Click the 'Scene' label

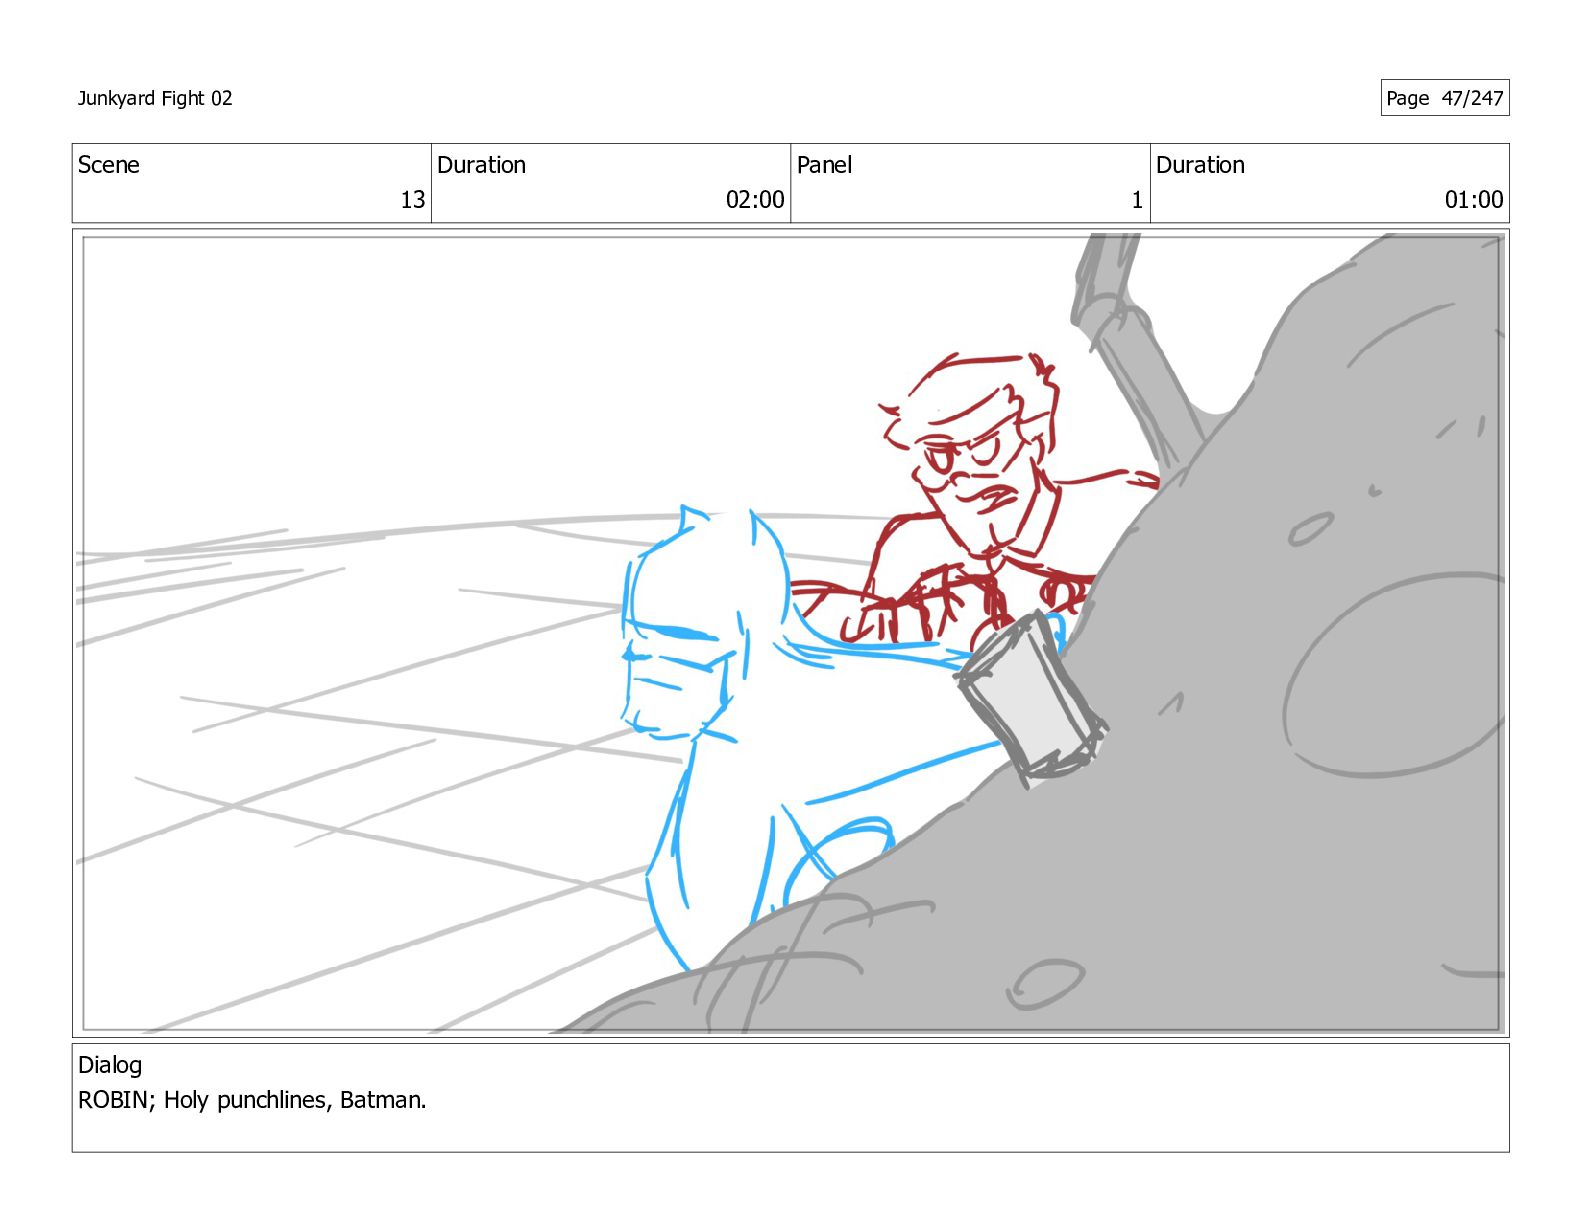109,165
